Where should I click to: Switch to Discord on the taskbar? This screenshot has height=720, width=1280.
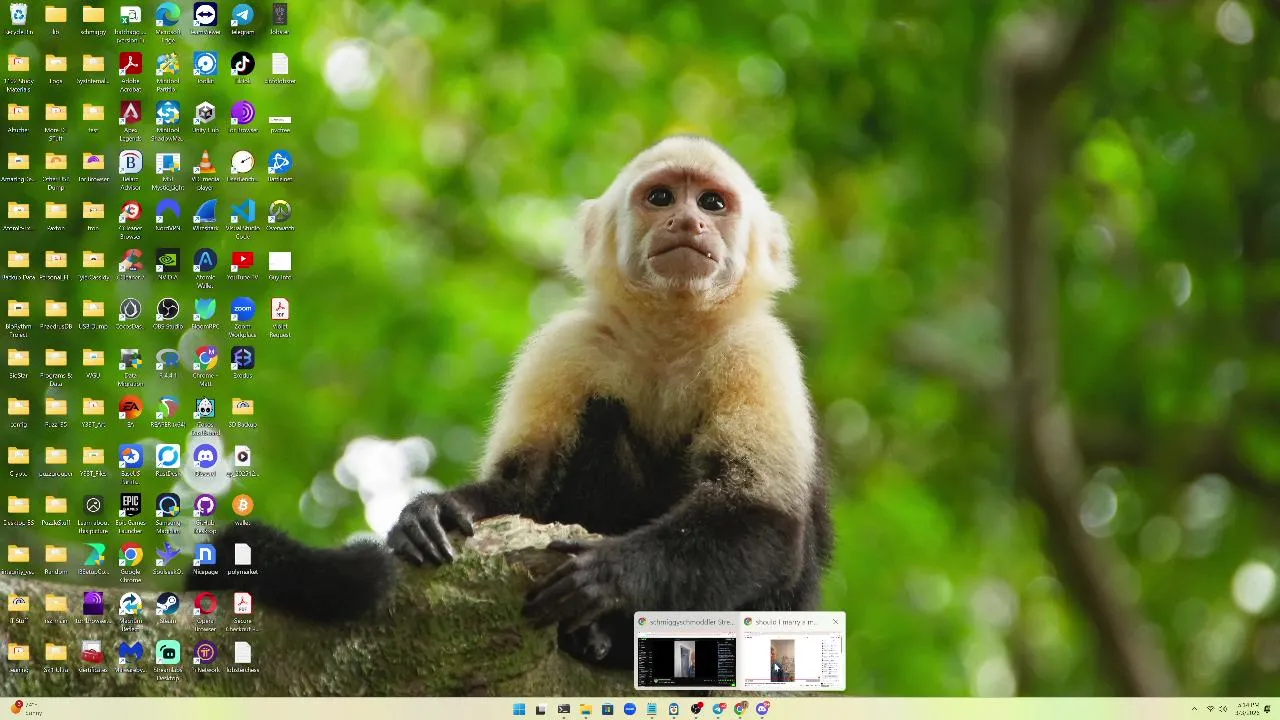pos(762,709)
